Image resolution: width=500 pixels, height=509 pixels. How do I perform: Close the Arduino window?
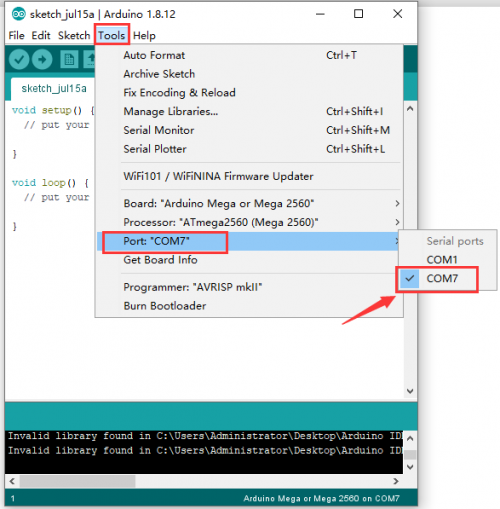tap(398, 14)
